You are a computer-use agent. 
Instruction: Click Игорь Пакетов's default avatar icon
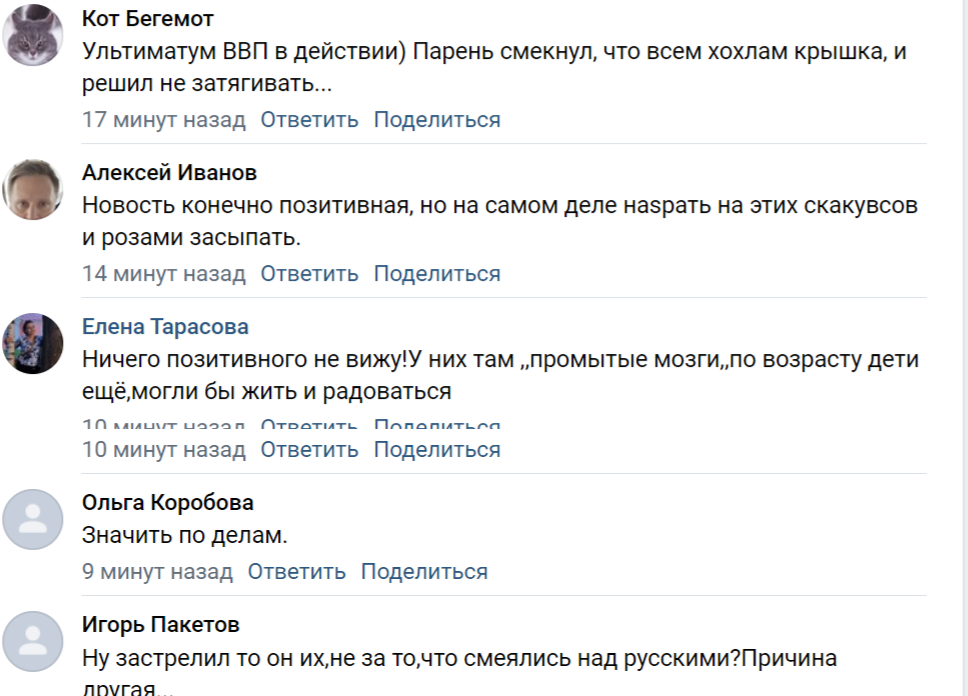click(x=33, y=642)
